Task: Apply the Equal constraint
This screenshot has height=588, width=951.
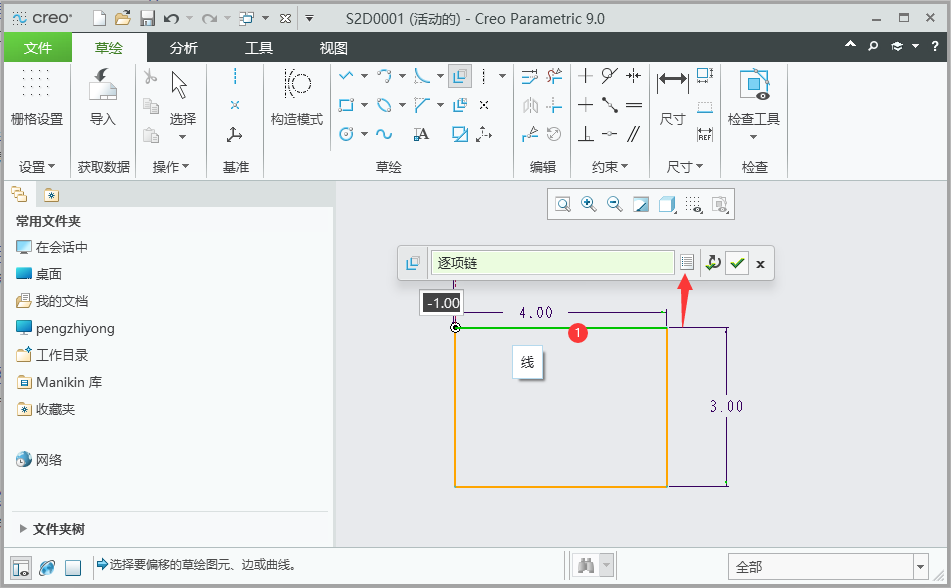Action: point(634,105)
